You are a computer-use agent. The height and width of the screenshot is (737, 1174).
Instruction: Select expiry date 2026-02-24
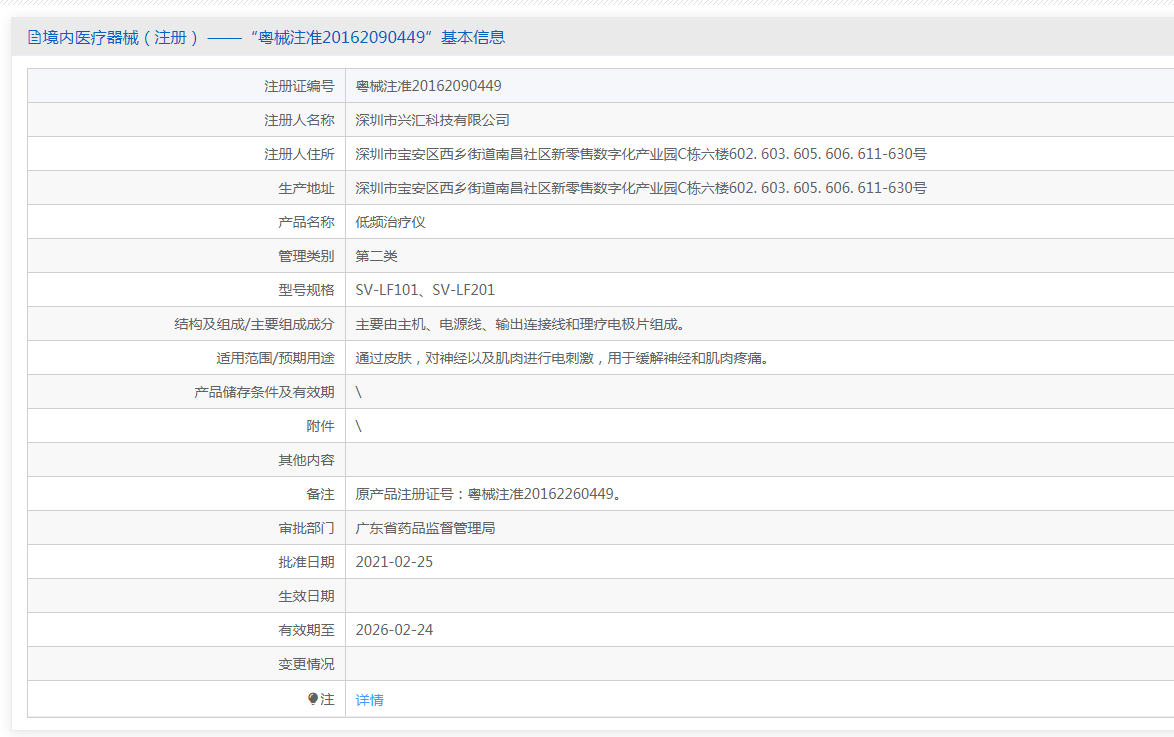(x=394, y=630)
